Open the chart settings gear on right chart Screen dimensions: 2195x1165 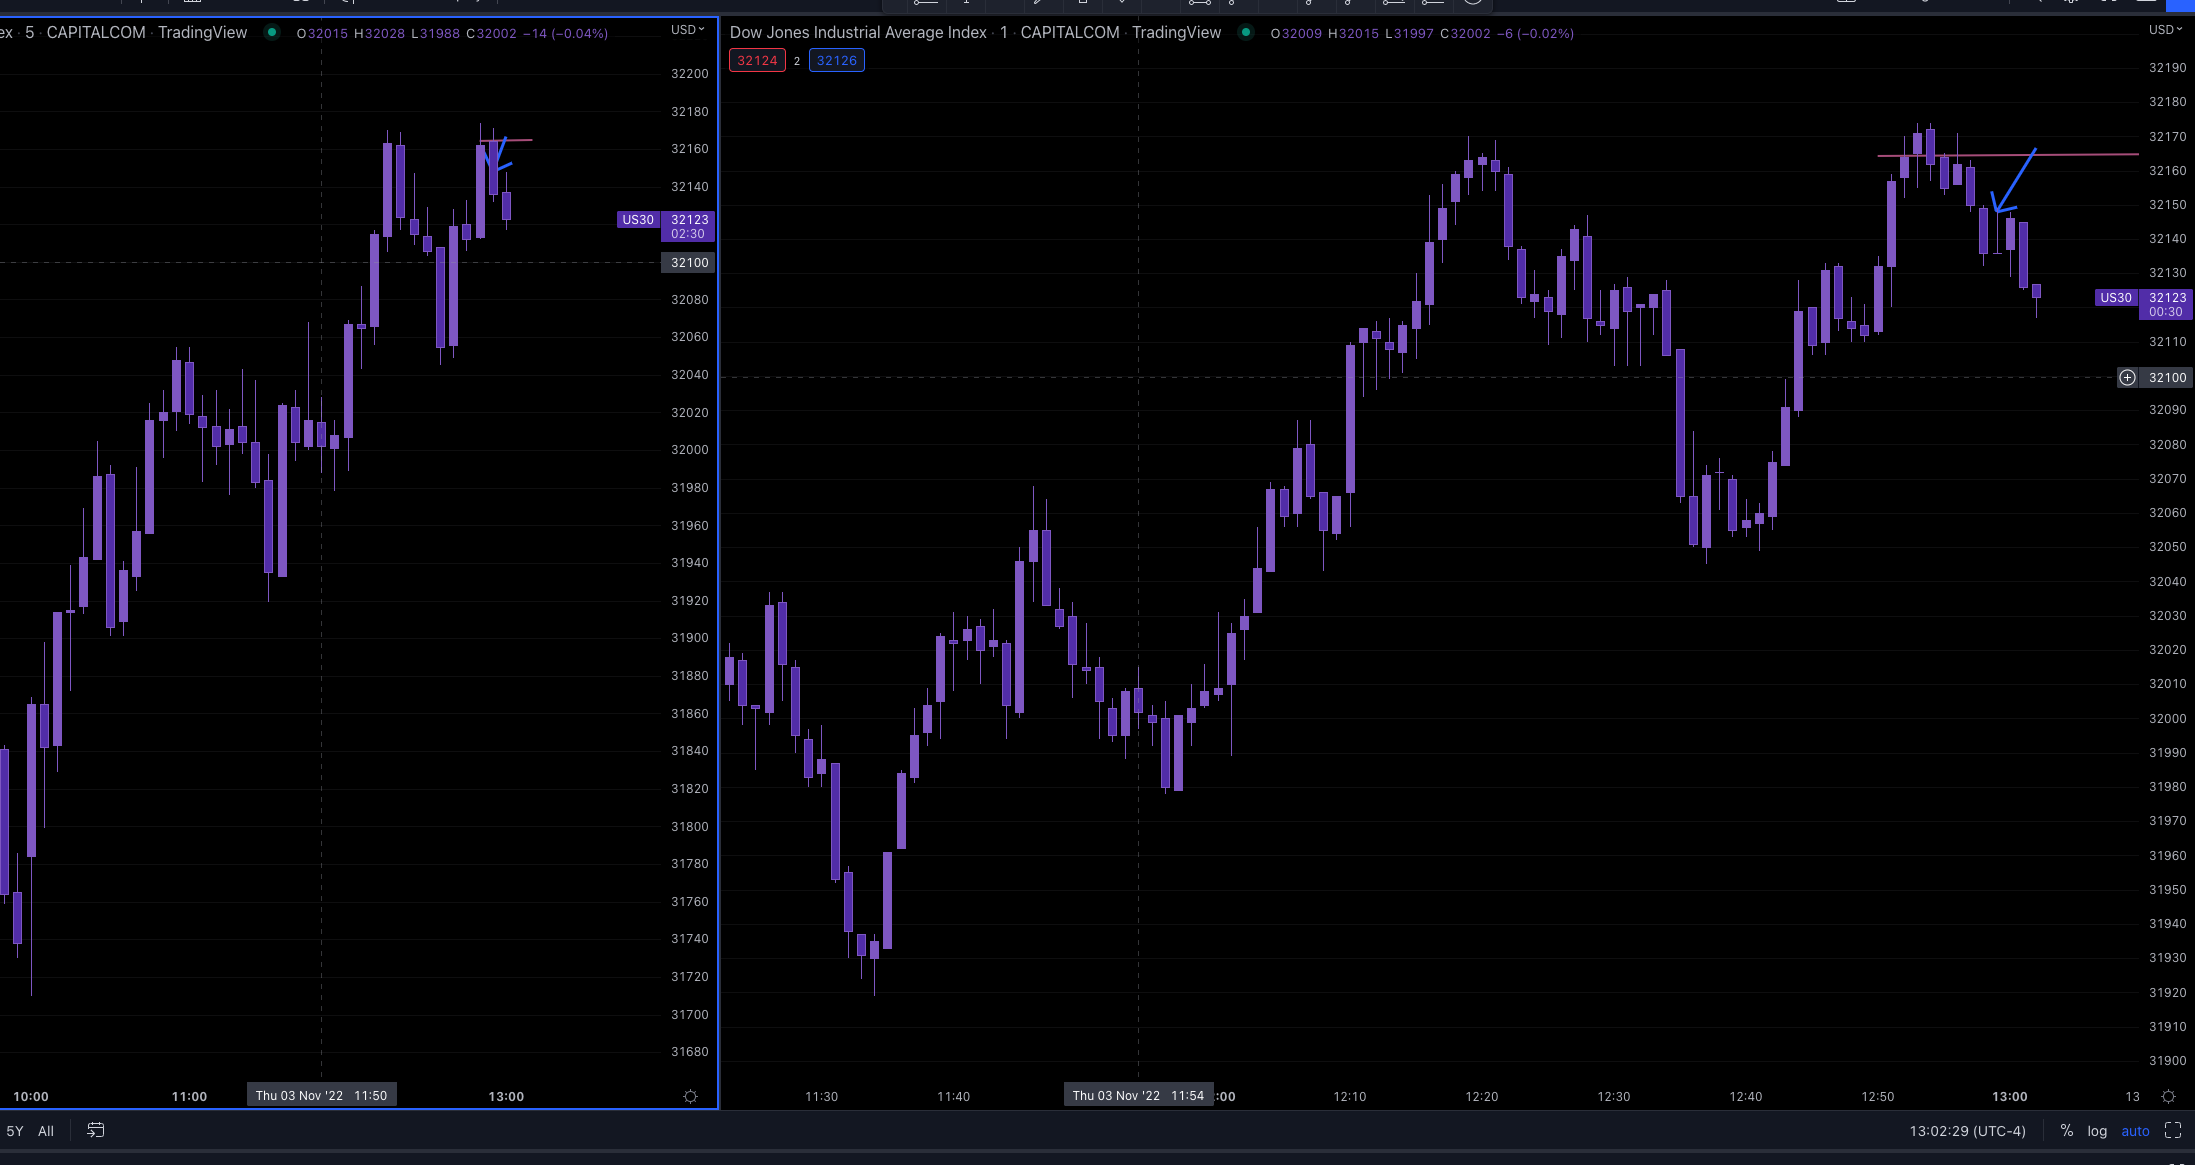coord(2167,1096)
